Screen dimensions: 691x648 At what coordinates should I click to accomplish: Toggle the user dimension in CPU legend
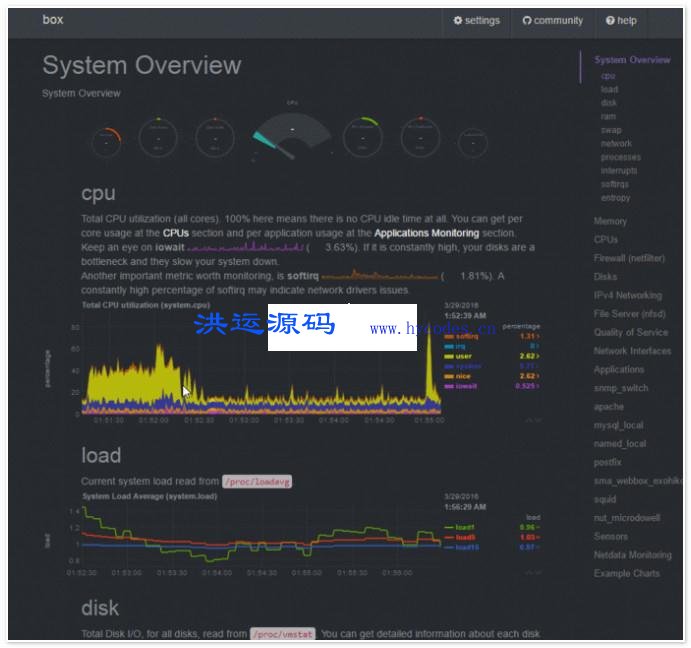click(x=458, y=356)
